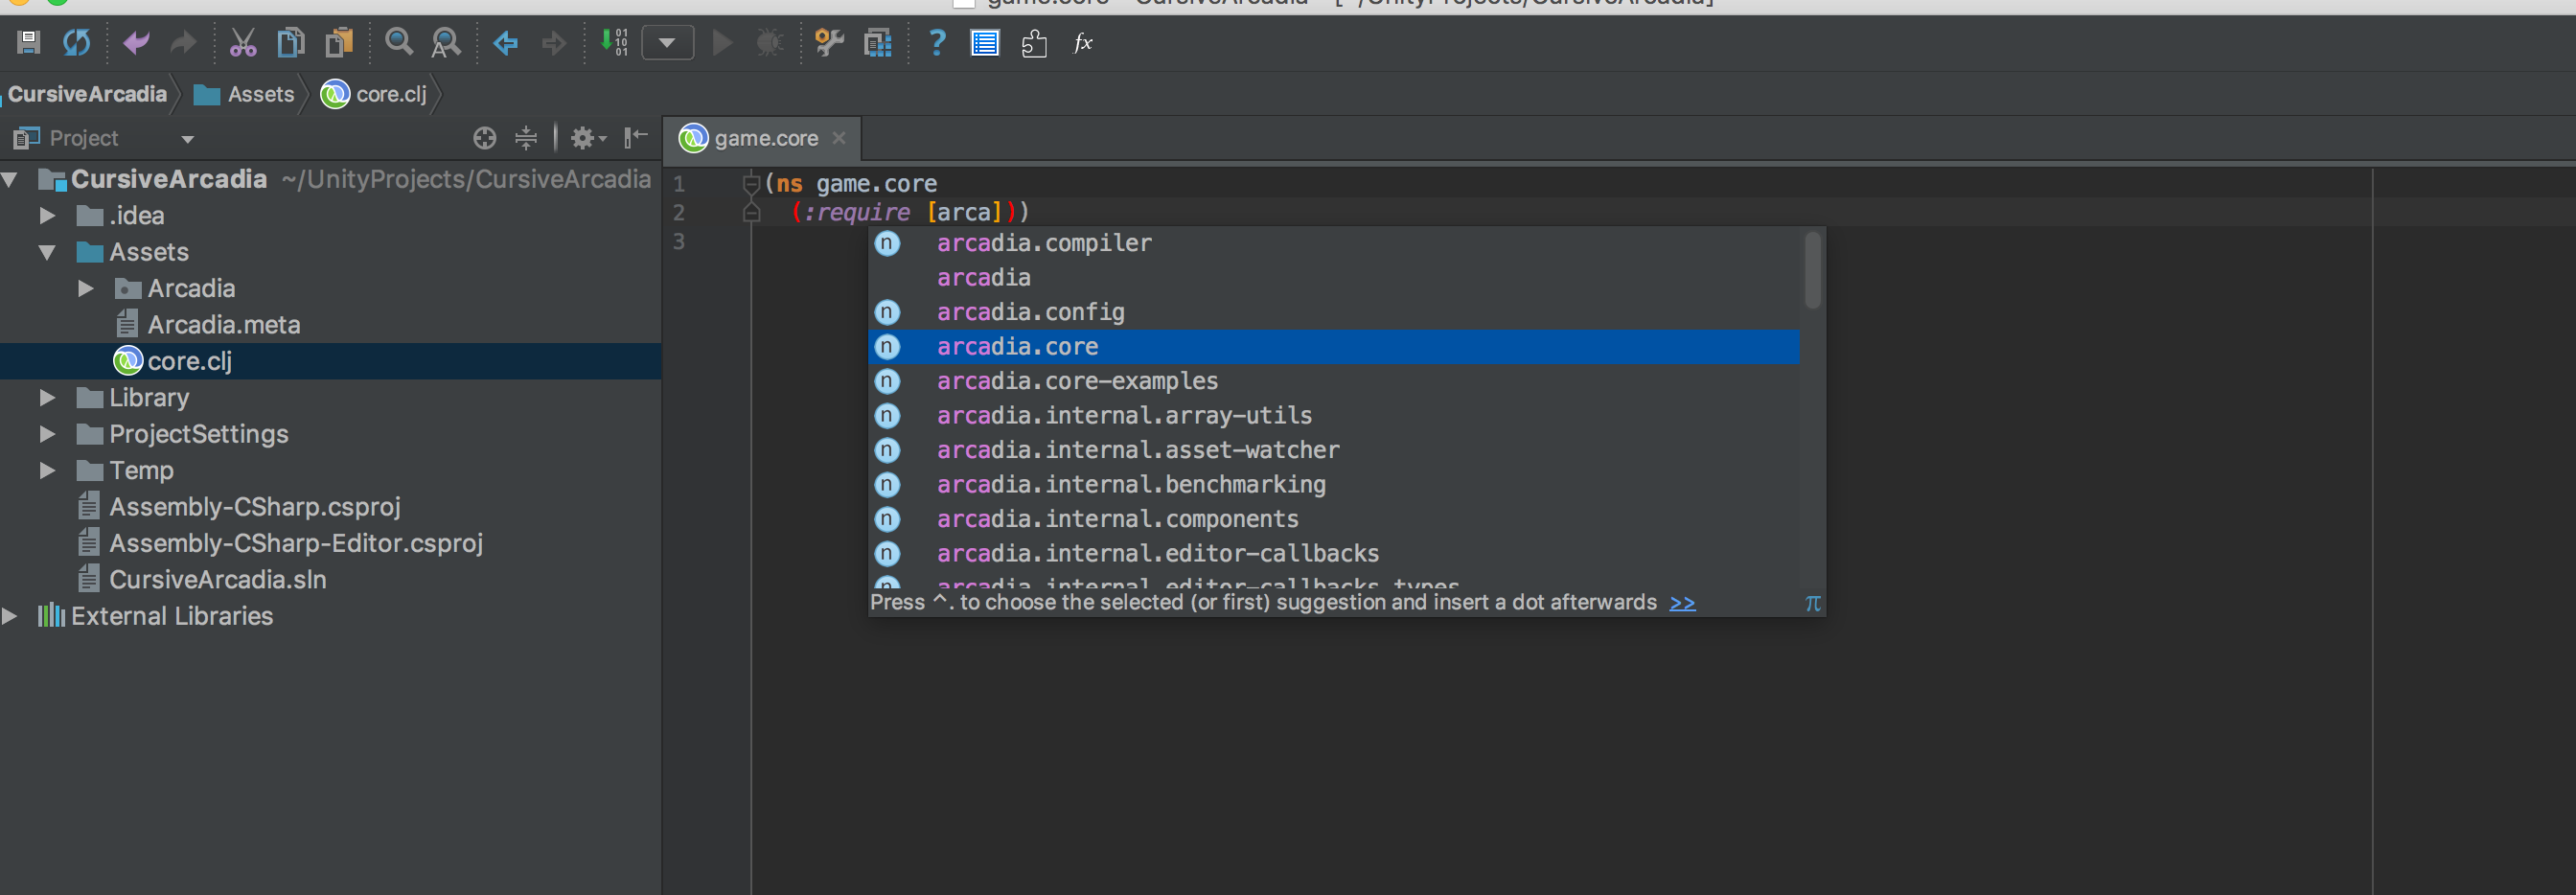
Task: Expand the Library folder
Action: [47, 398]
